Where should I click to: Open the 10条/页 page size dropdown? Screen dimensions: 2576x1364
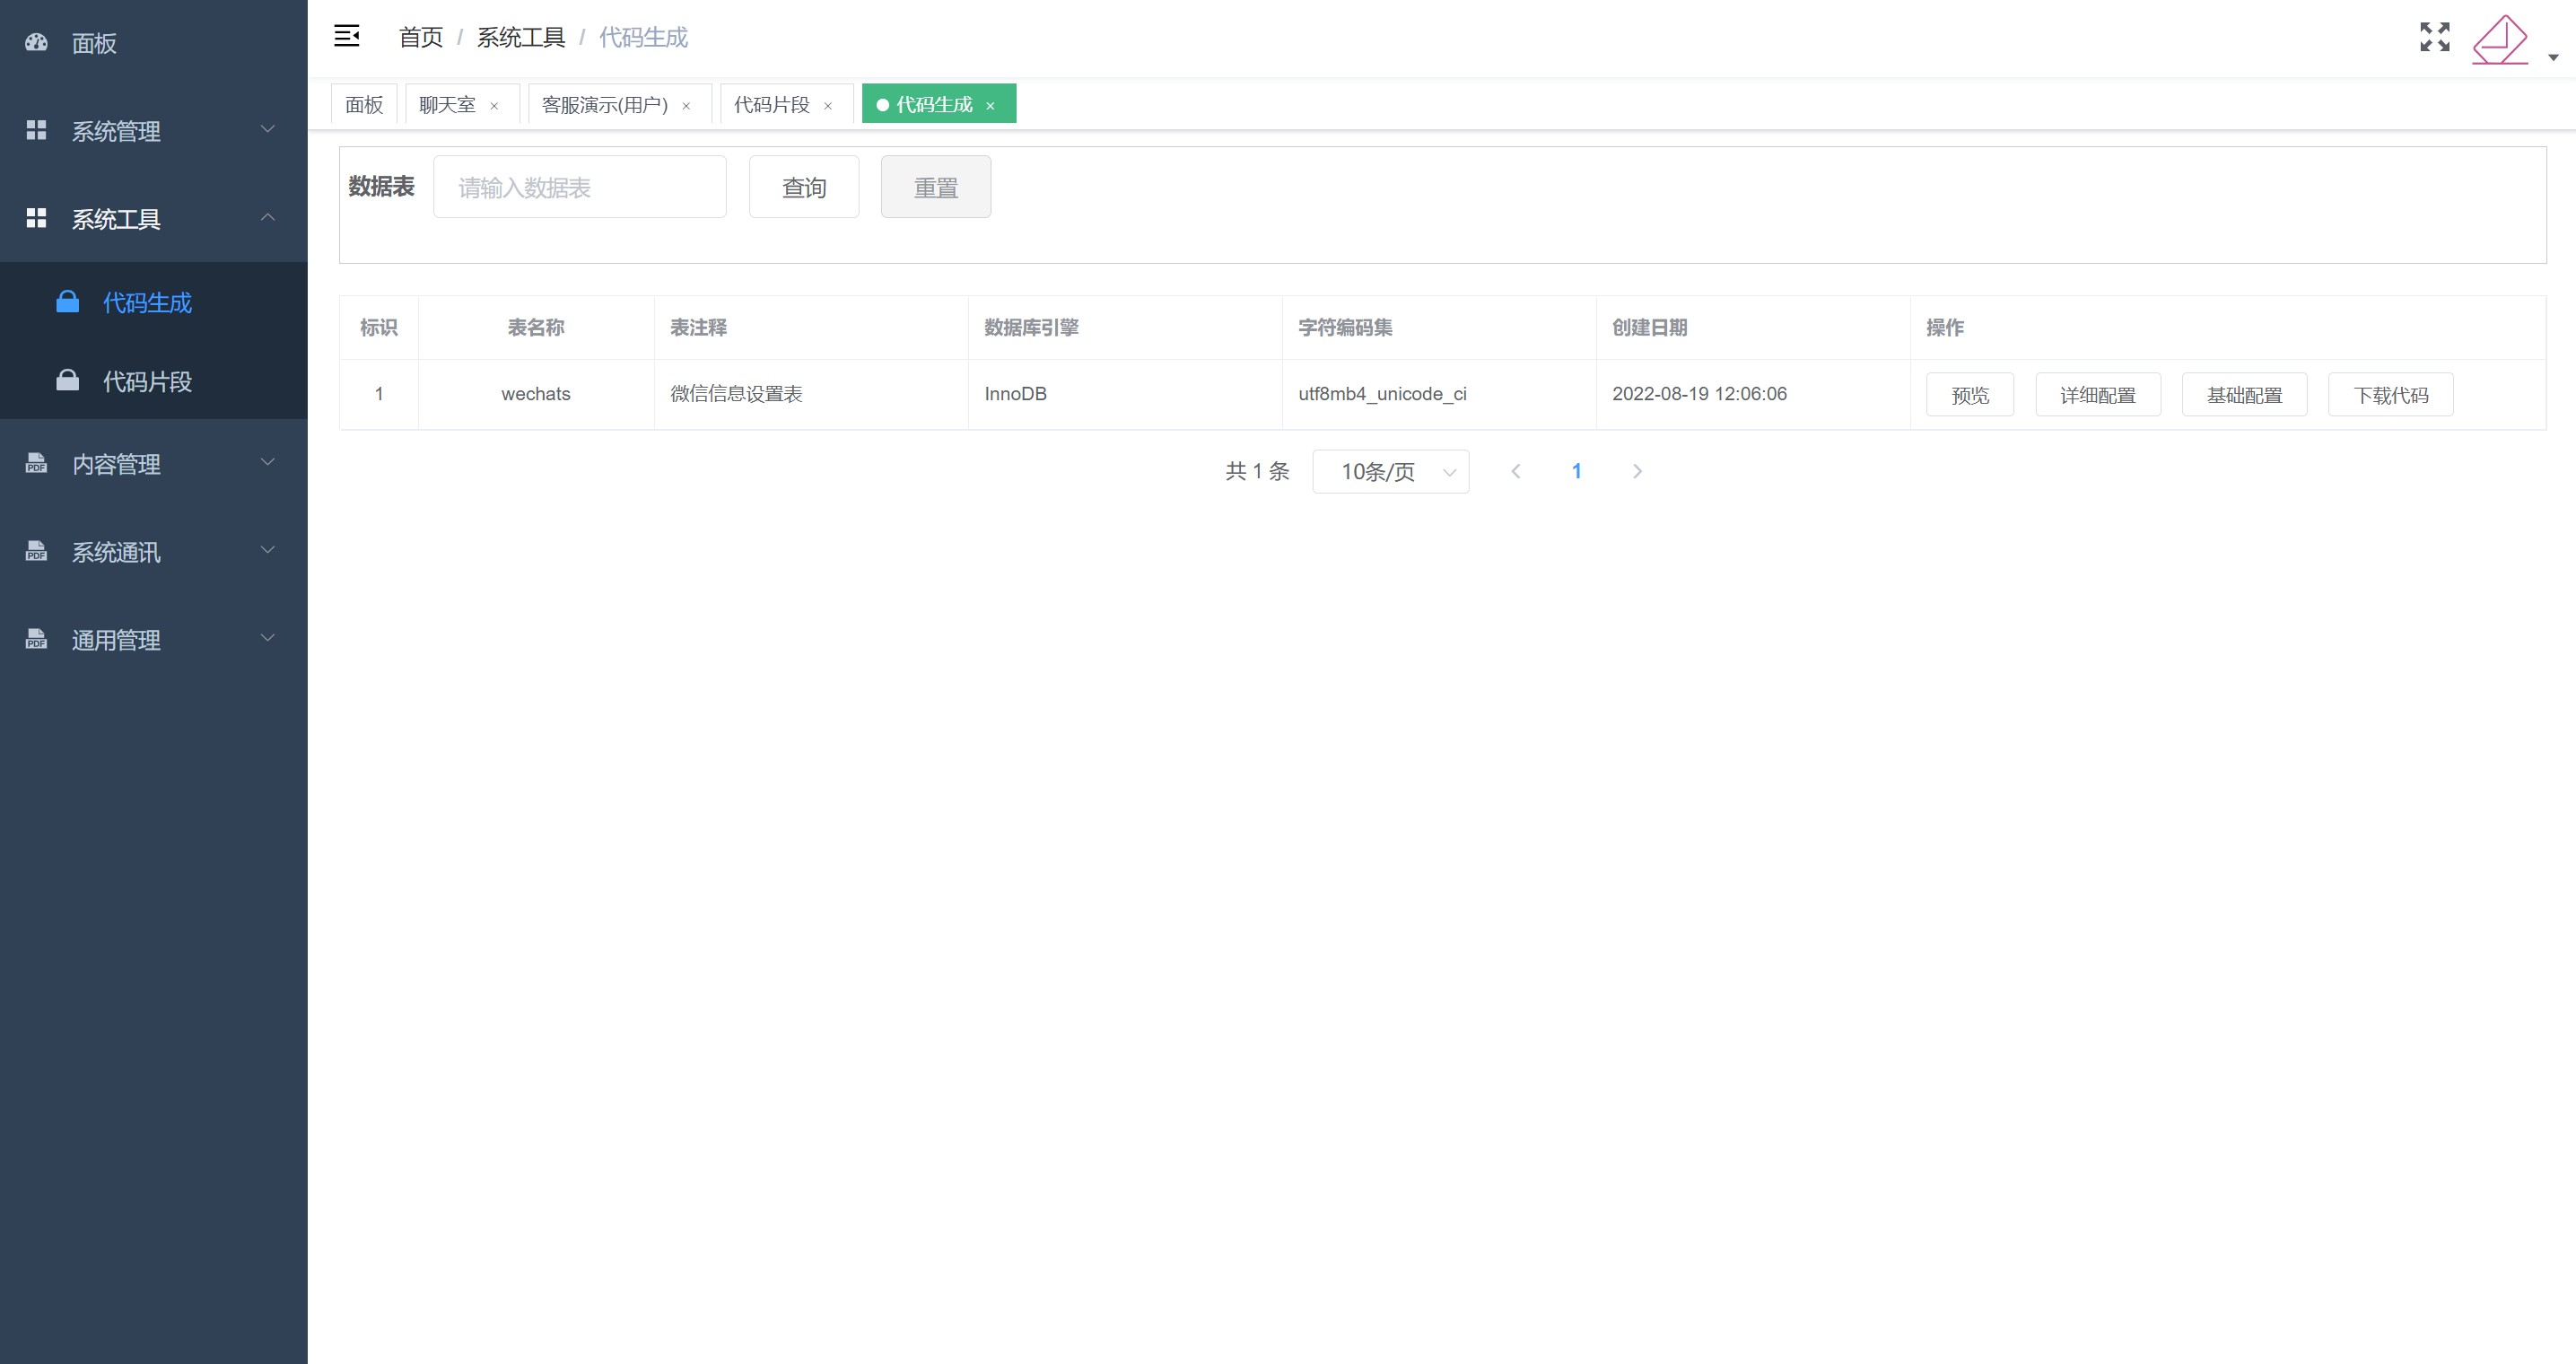click(1391, 471)
